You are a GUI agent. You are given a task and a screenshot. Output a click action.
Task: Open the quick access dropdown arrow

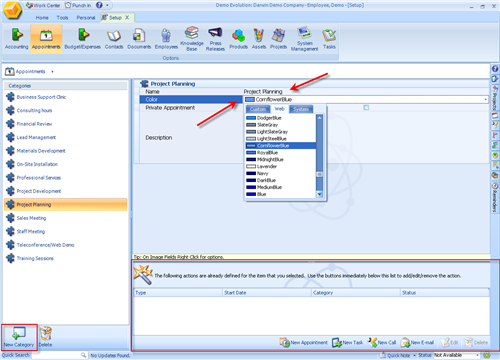click(107, 5)
